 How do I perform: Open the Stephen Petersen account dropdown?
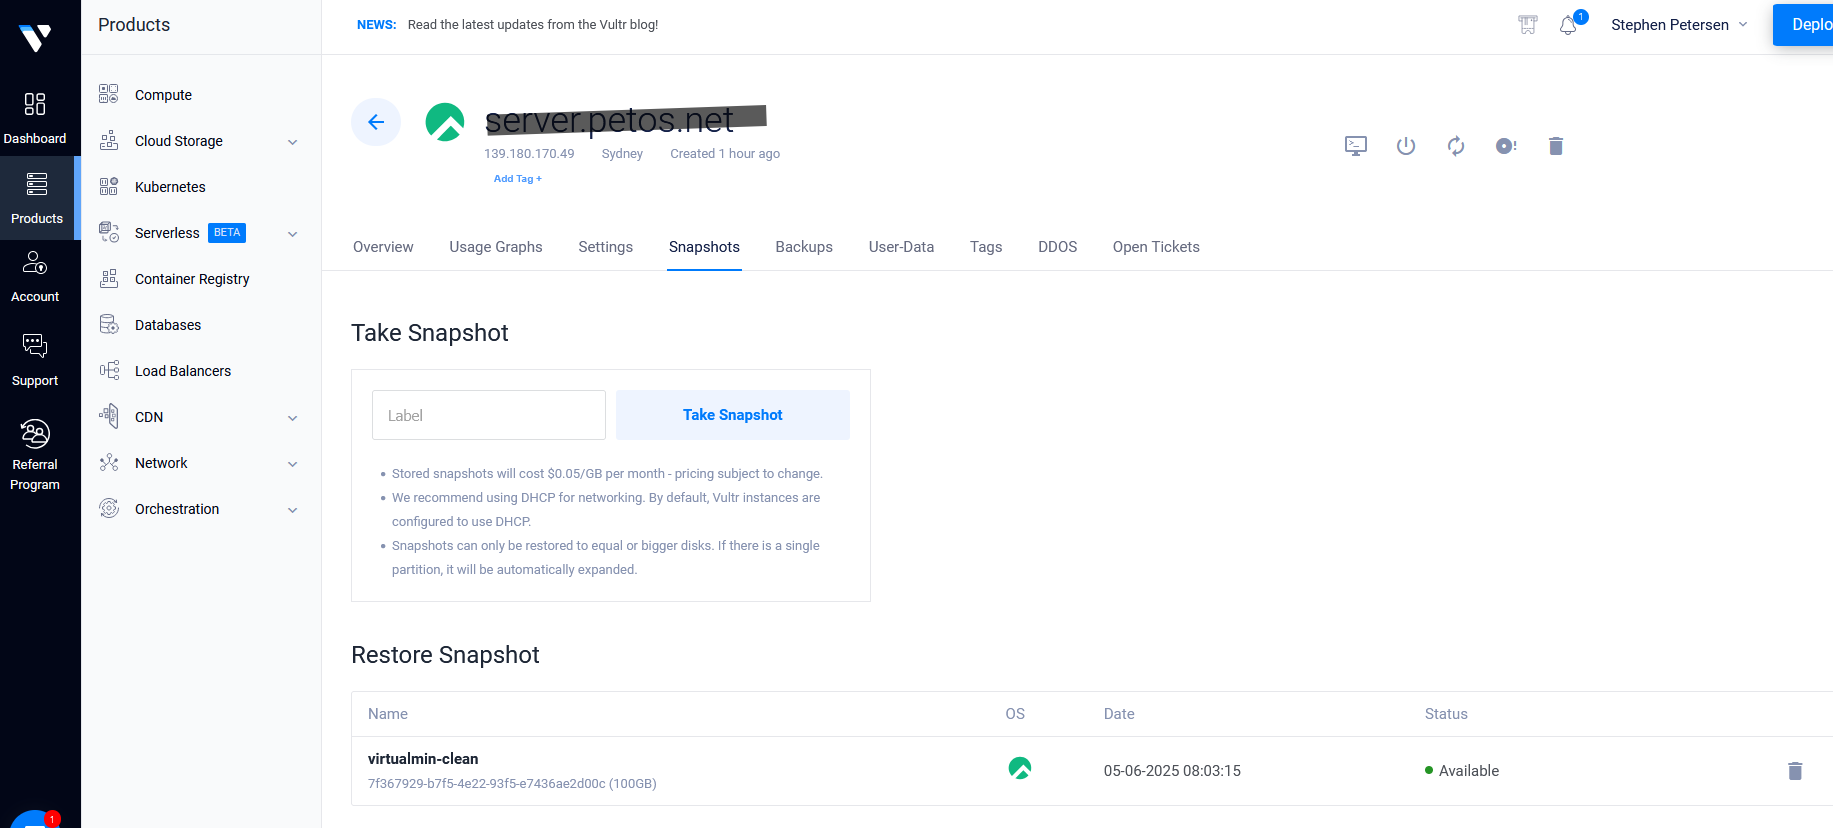(x=1679, y=25)
